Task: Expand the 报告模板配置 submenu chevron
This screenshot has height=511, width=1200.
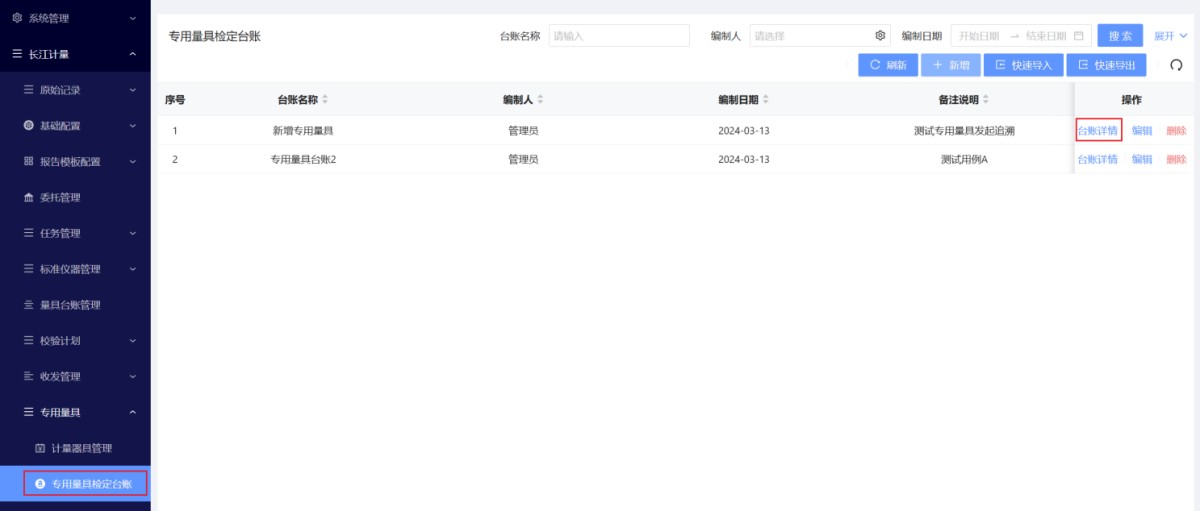Action: tap(133, 162)
